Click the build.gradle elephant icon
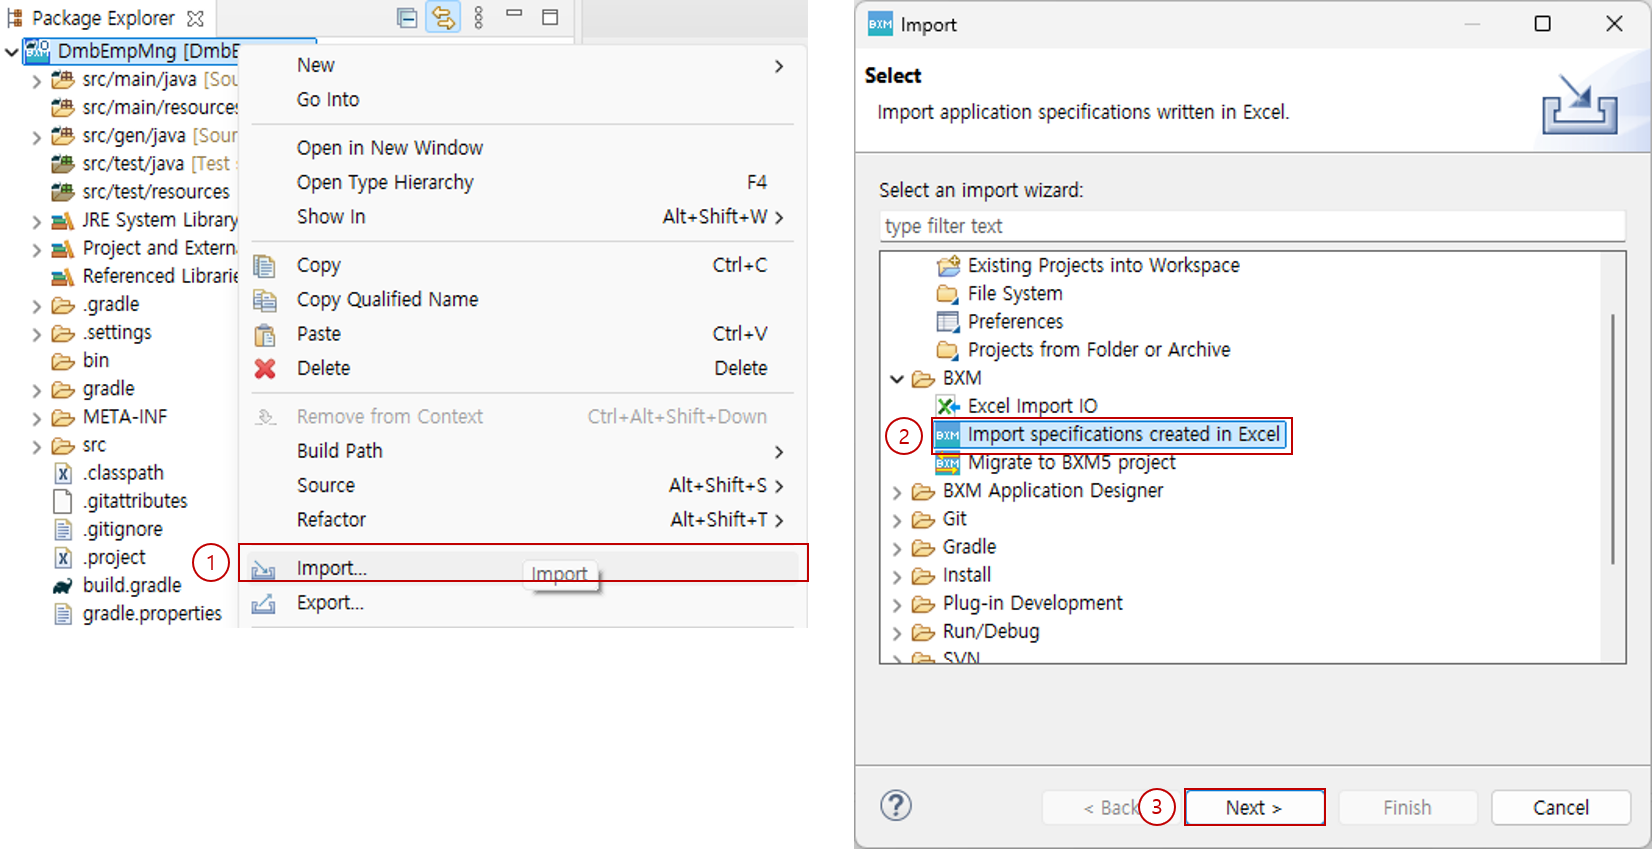The height and width of the screenshot is (849, 1652). pos(63,586)
